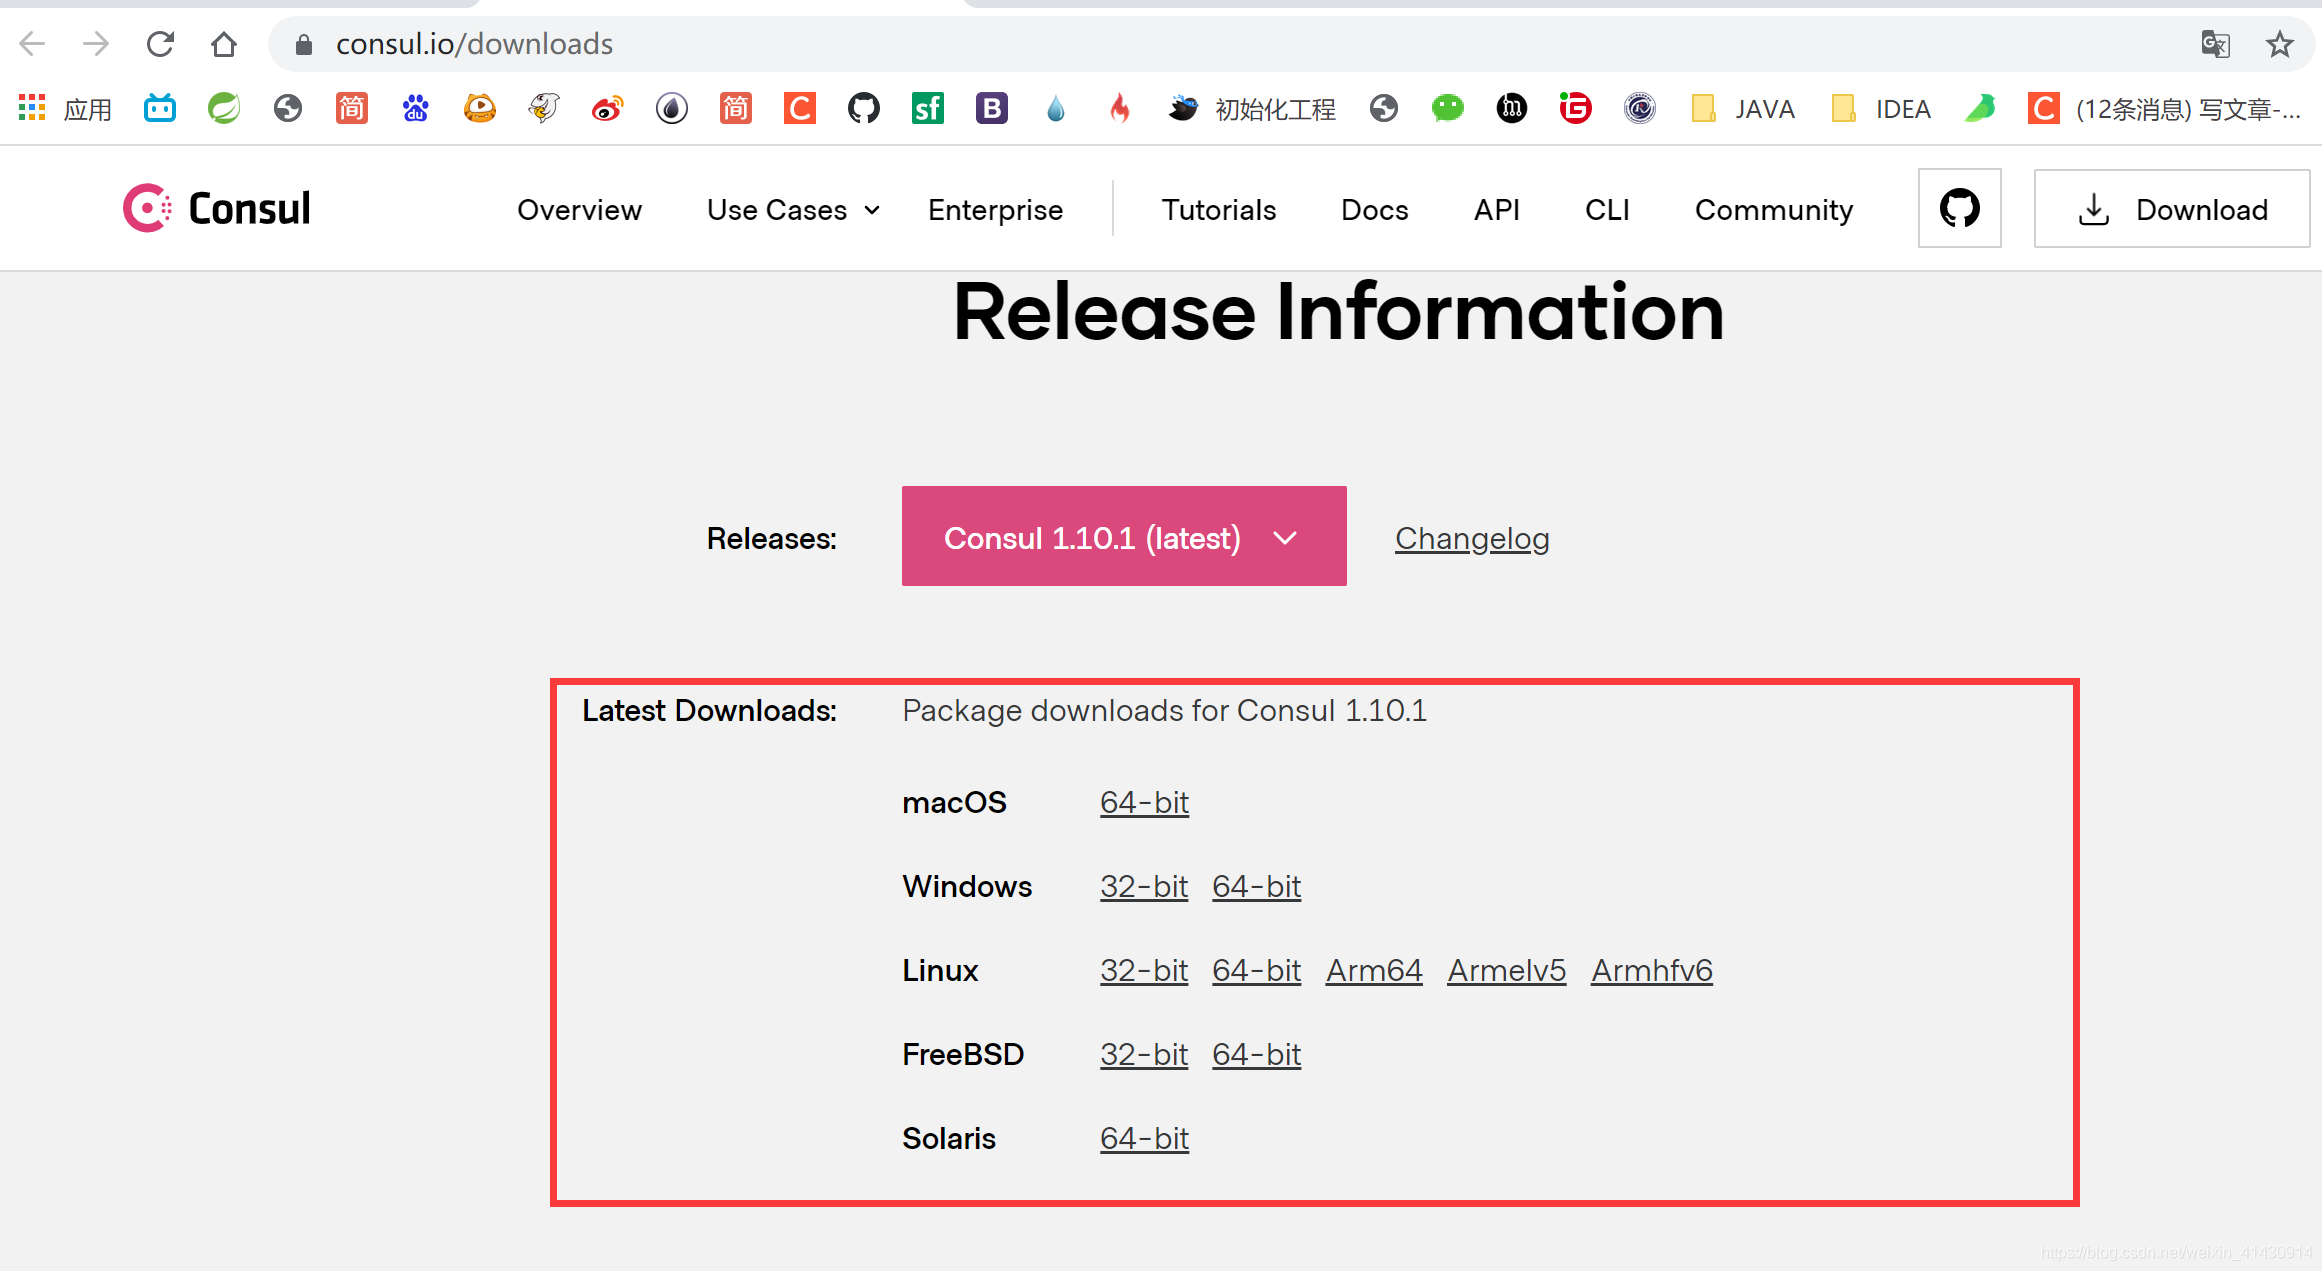Open the translate page icon in the address bar
The height and width of the screenshot is (1271, 2322).
pos(2215,44)
